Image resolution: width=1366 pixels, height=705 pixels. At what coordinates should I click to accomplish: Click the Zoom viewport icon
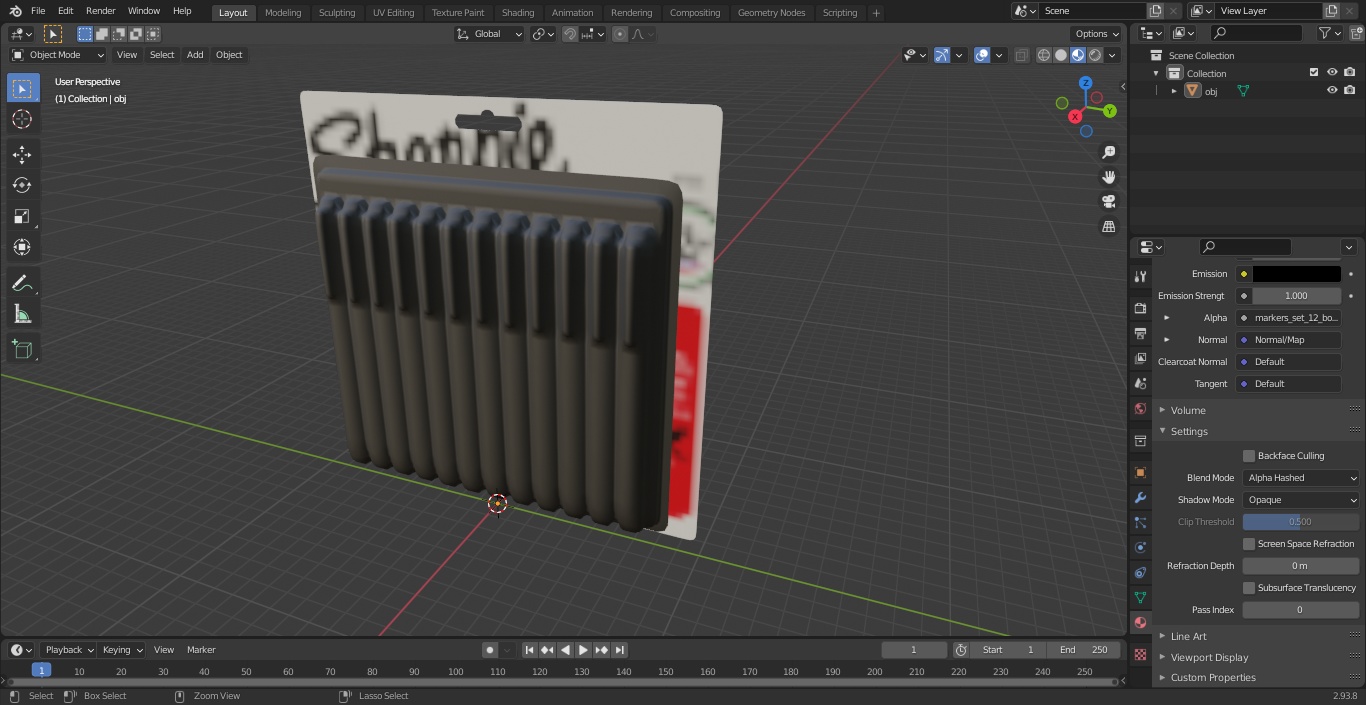(x=1109, y=152)
